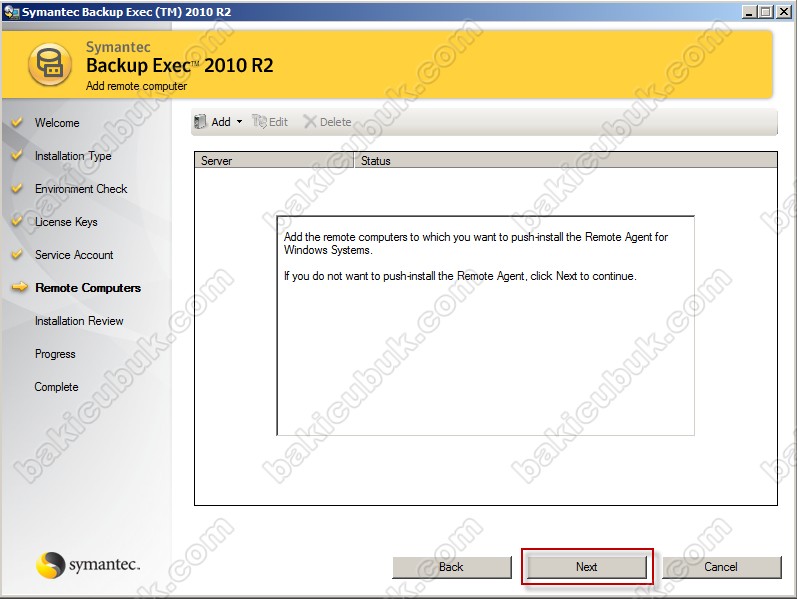Click the push-install instruction text box

485,325
